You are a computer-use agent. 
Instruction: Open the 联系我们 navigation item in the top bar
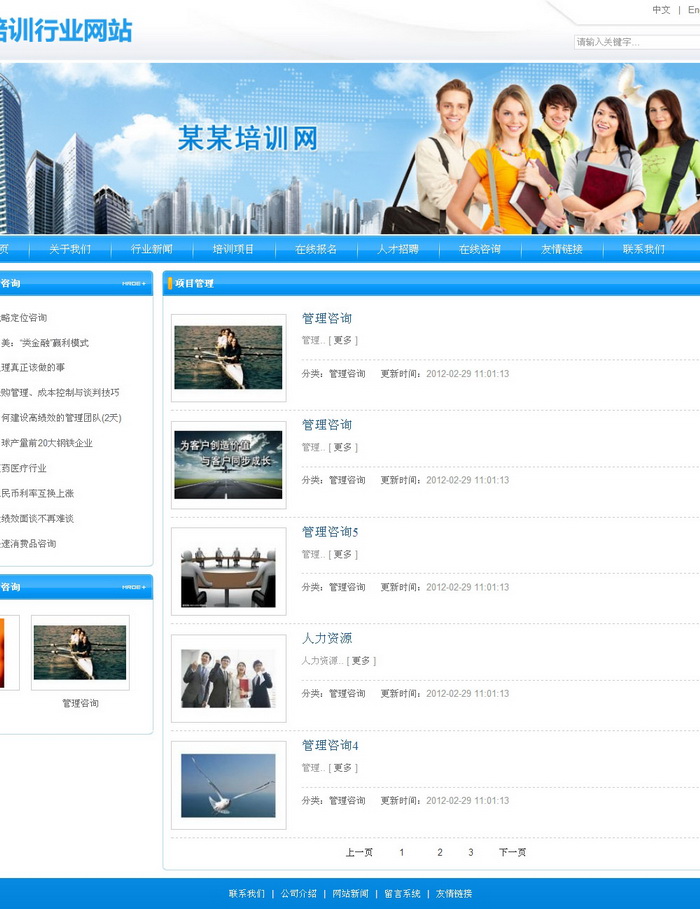coord(644,249)
